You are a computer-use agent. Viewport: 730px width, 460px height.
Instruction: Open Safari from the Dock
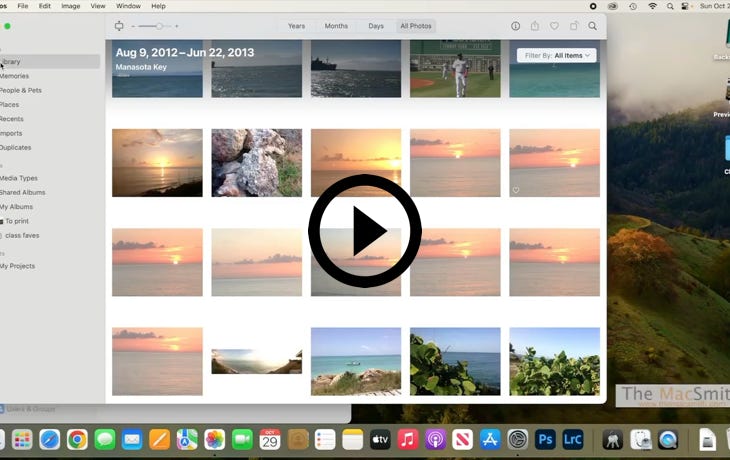[49, 440]
